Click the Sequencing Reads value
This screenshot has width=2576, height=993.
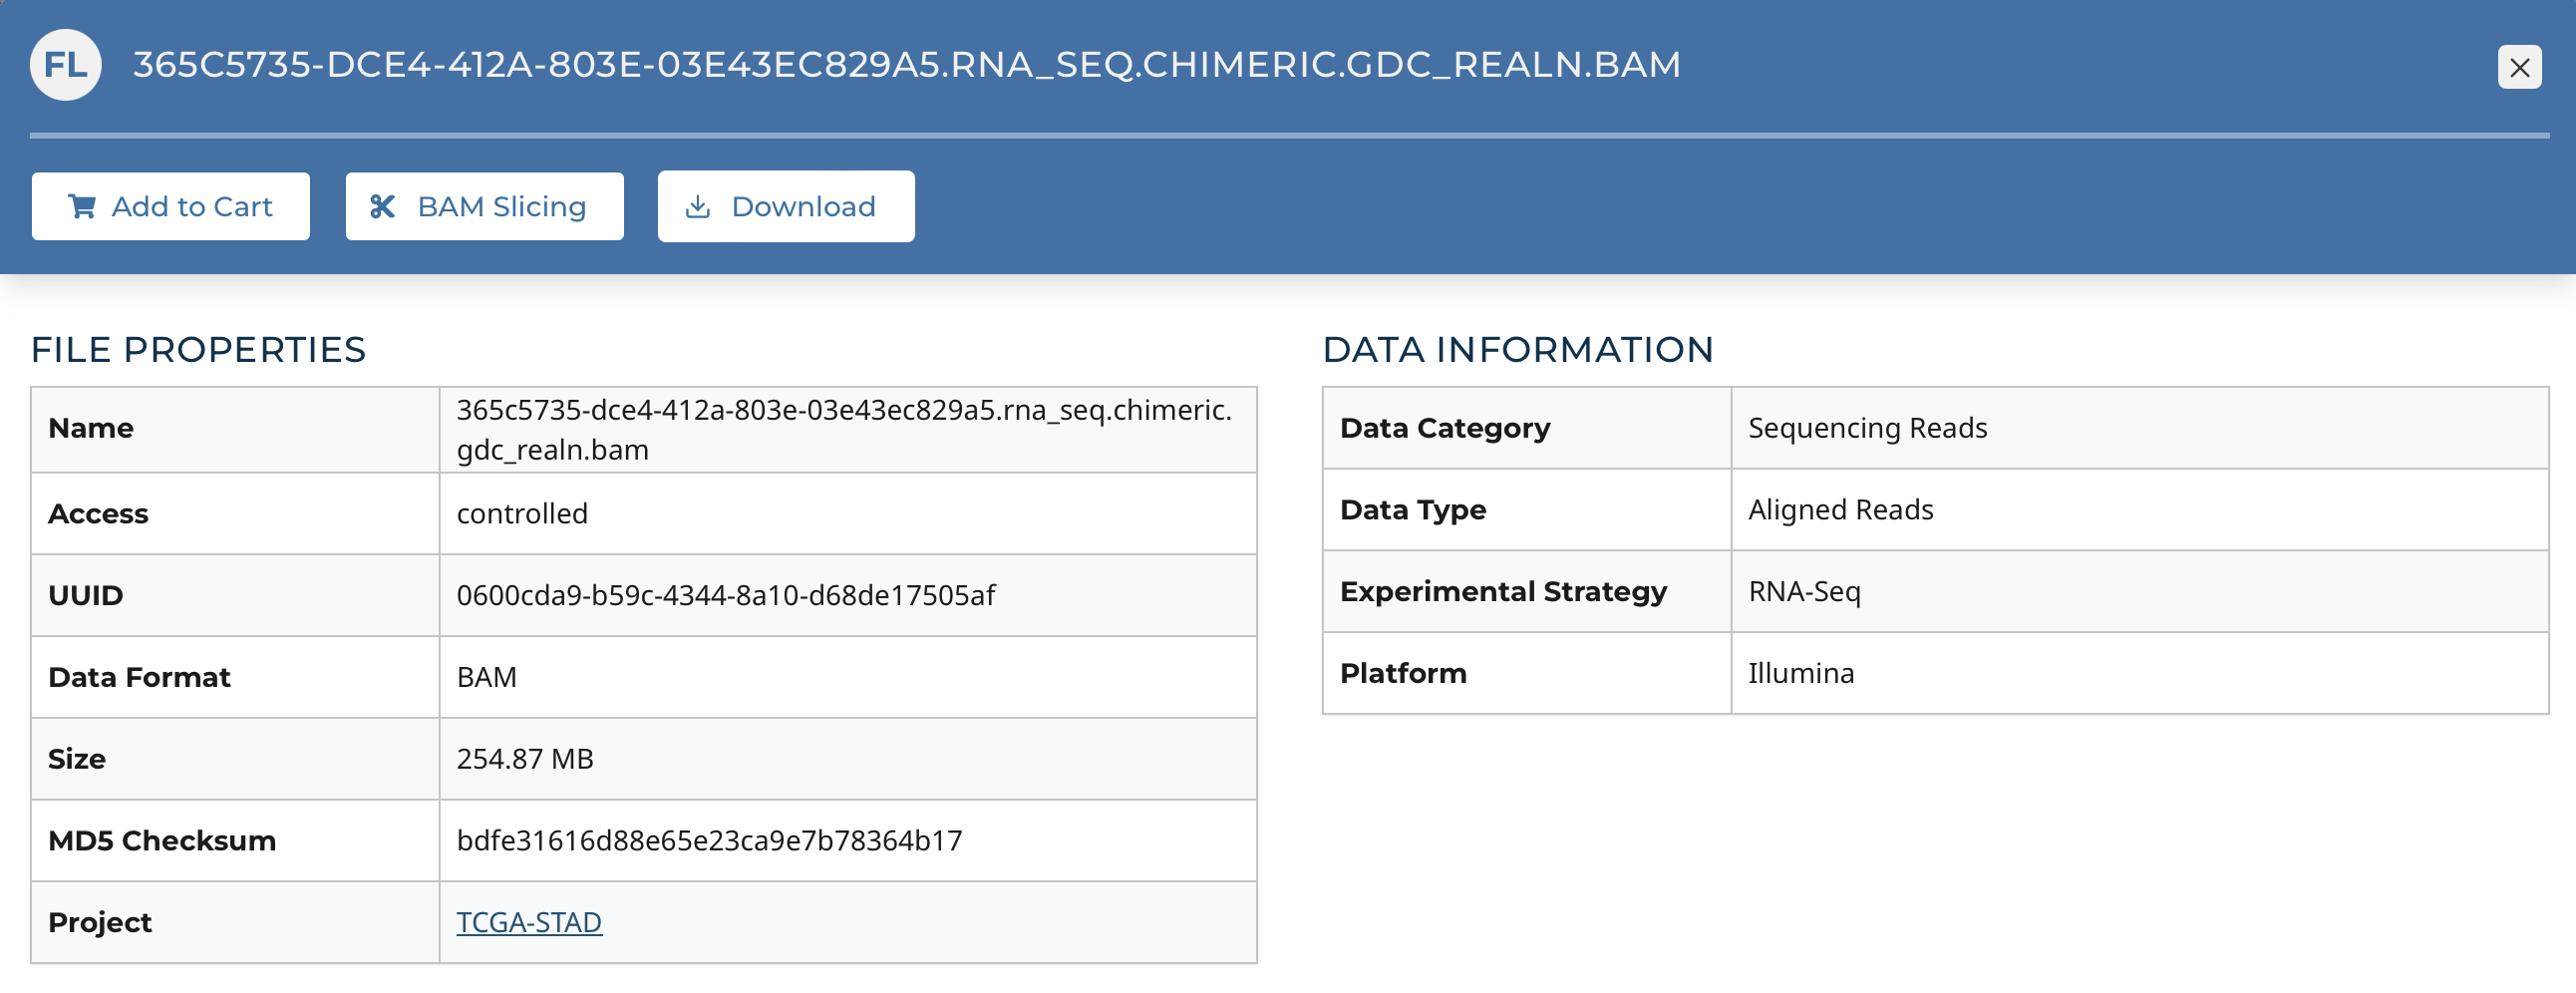pyautogui.click(x=1866, y=428)
